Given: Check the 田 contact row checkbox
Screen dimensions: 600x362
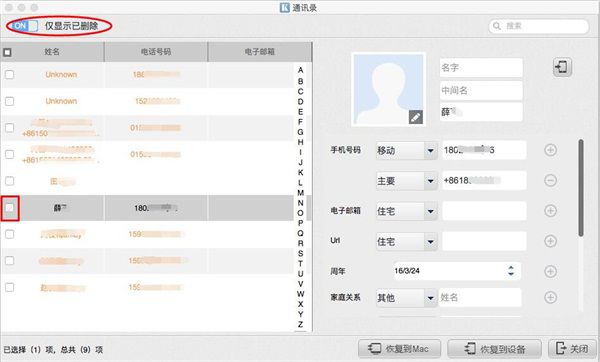Looking at the screenshot, I should click(x=10, y=181).
